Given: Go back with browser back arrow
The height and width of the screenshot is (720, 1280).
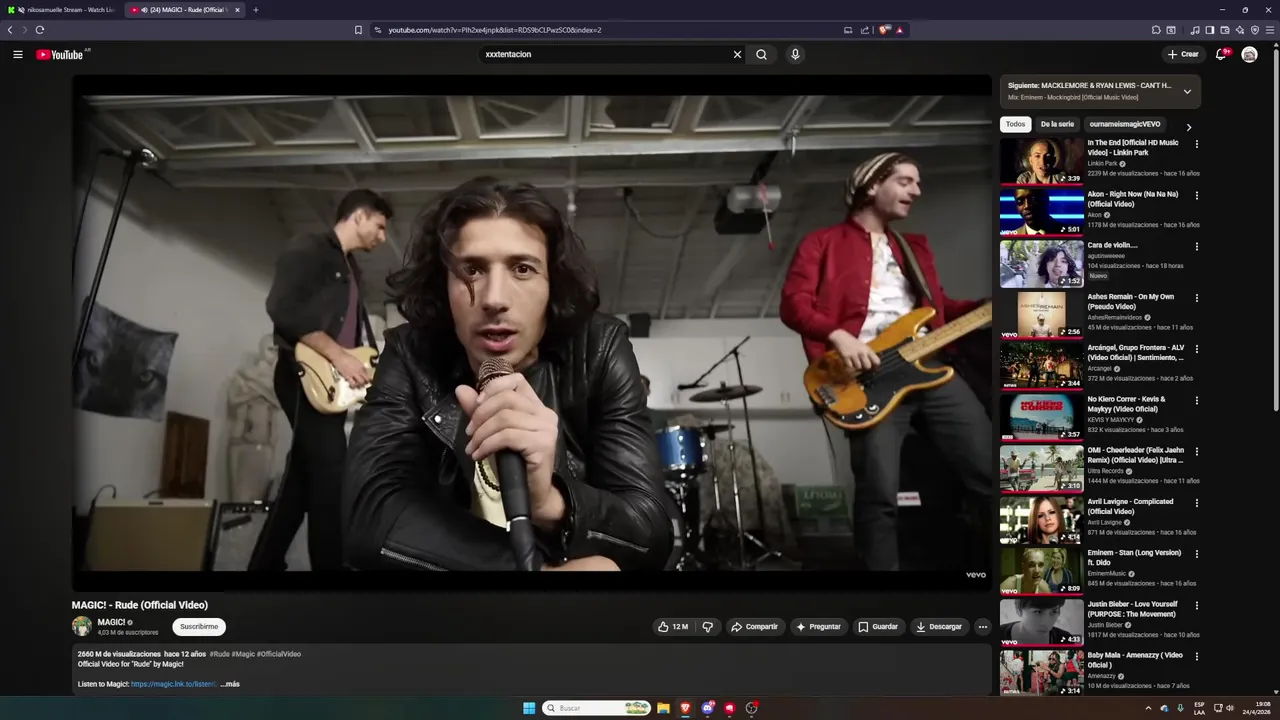Looking at the screenshot, I should coord(10,30).
